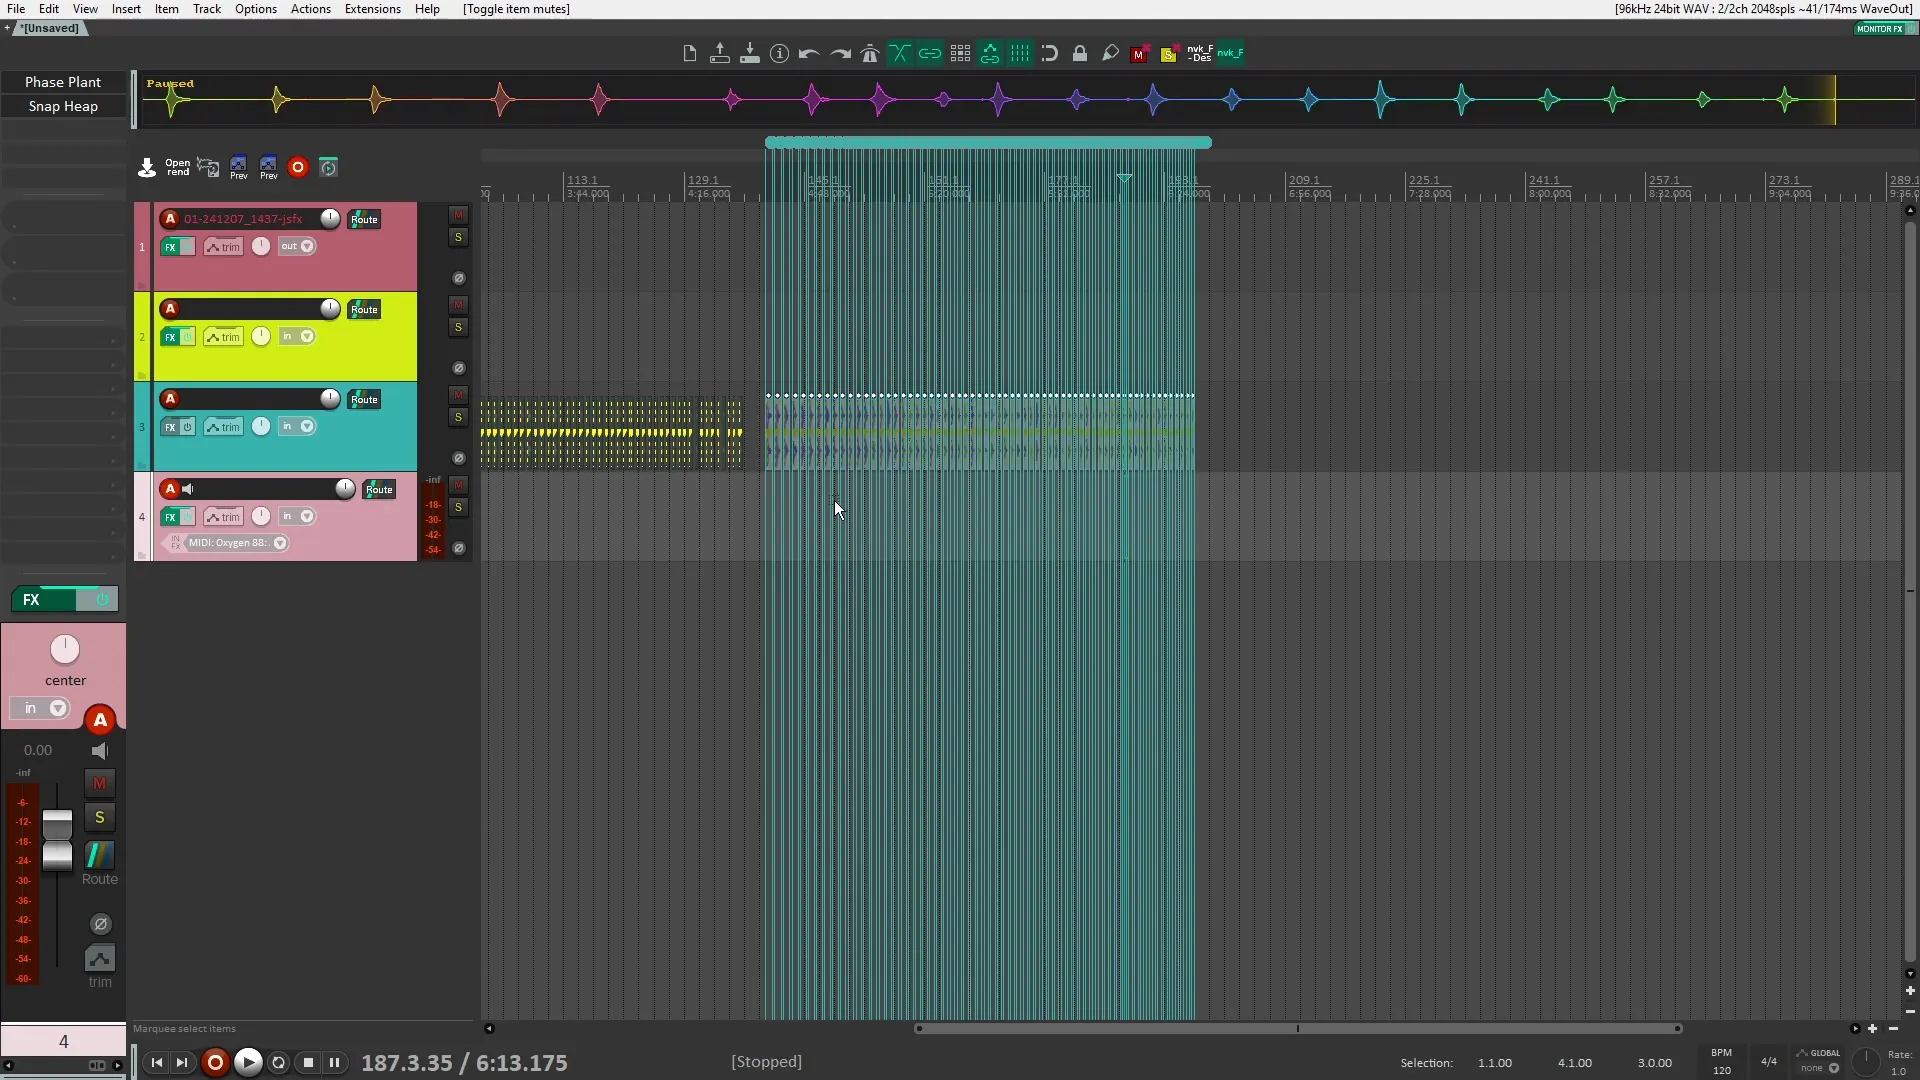The height and width of the screenshot is (1080, 1920).
Task: Open the Extensions menu
Action: pyautogui.click(x=373, y=9)
